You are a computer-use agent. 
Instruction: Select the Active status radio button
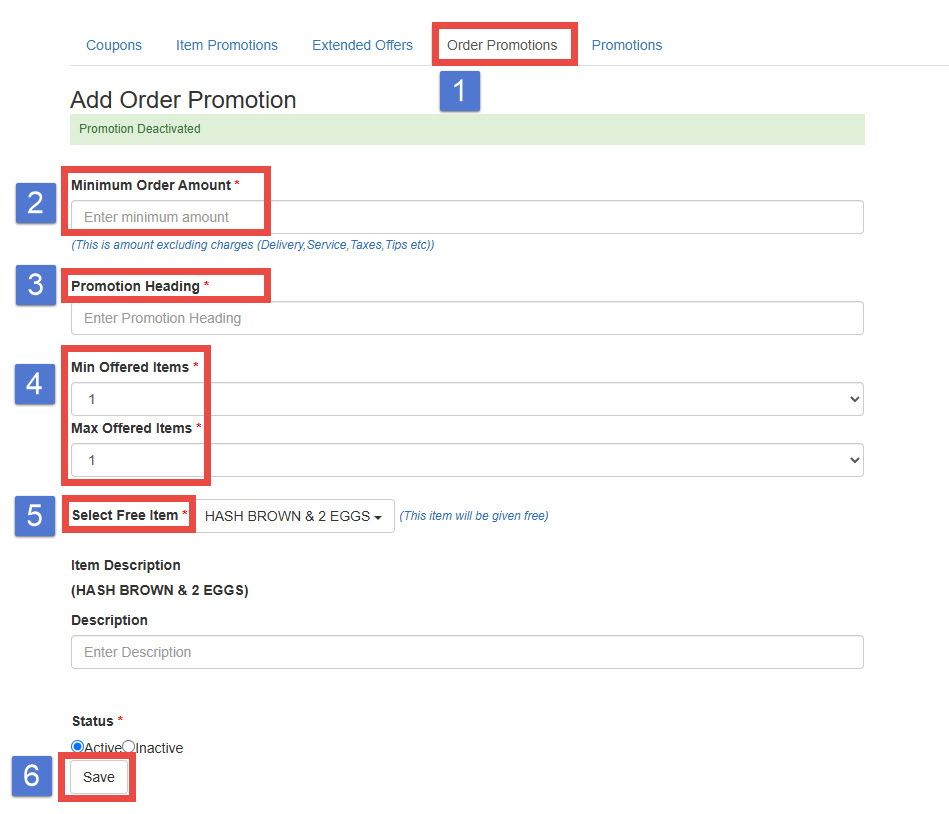(x=78, y=747)
